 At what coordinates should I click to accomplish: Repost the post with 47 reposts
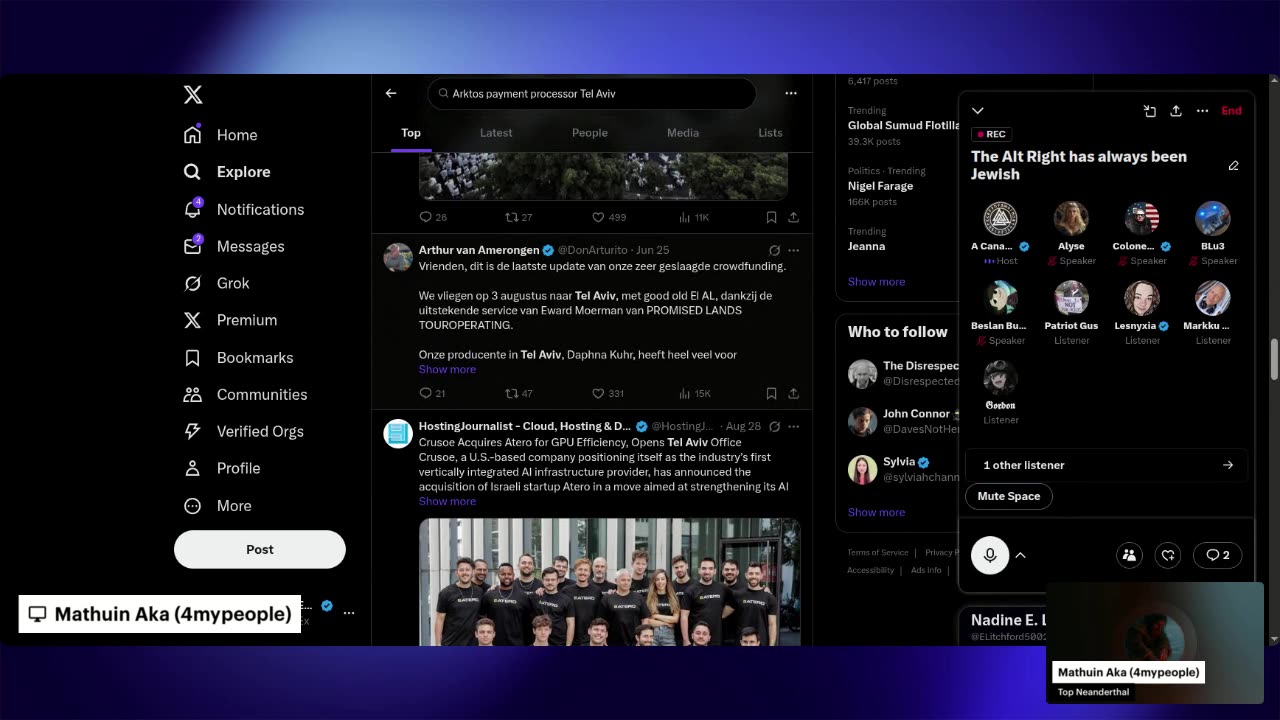[518, 394]
